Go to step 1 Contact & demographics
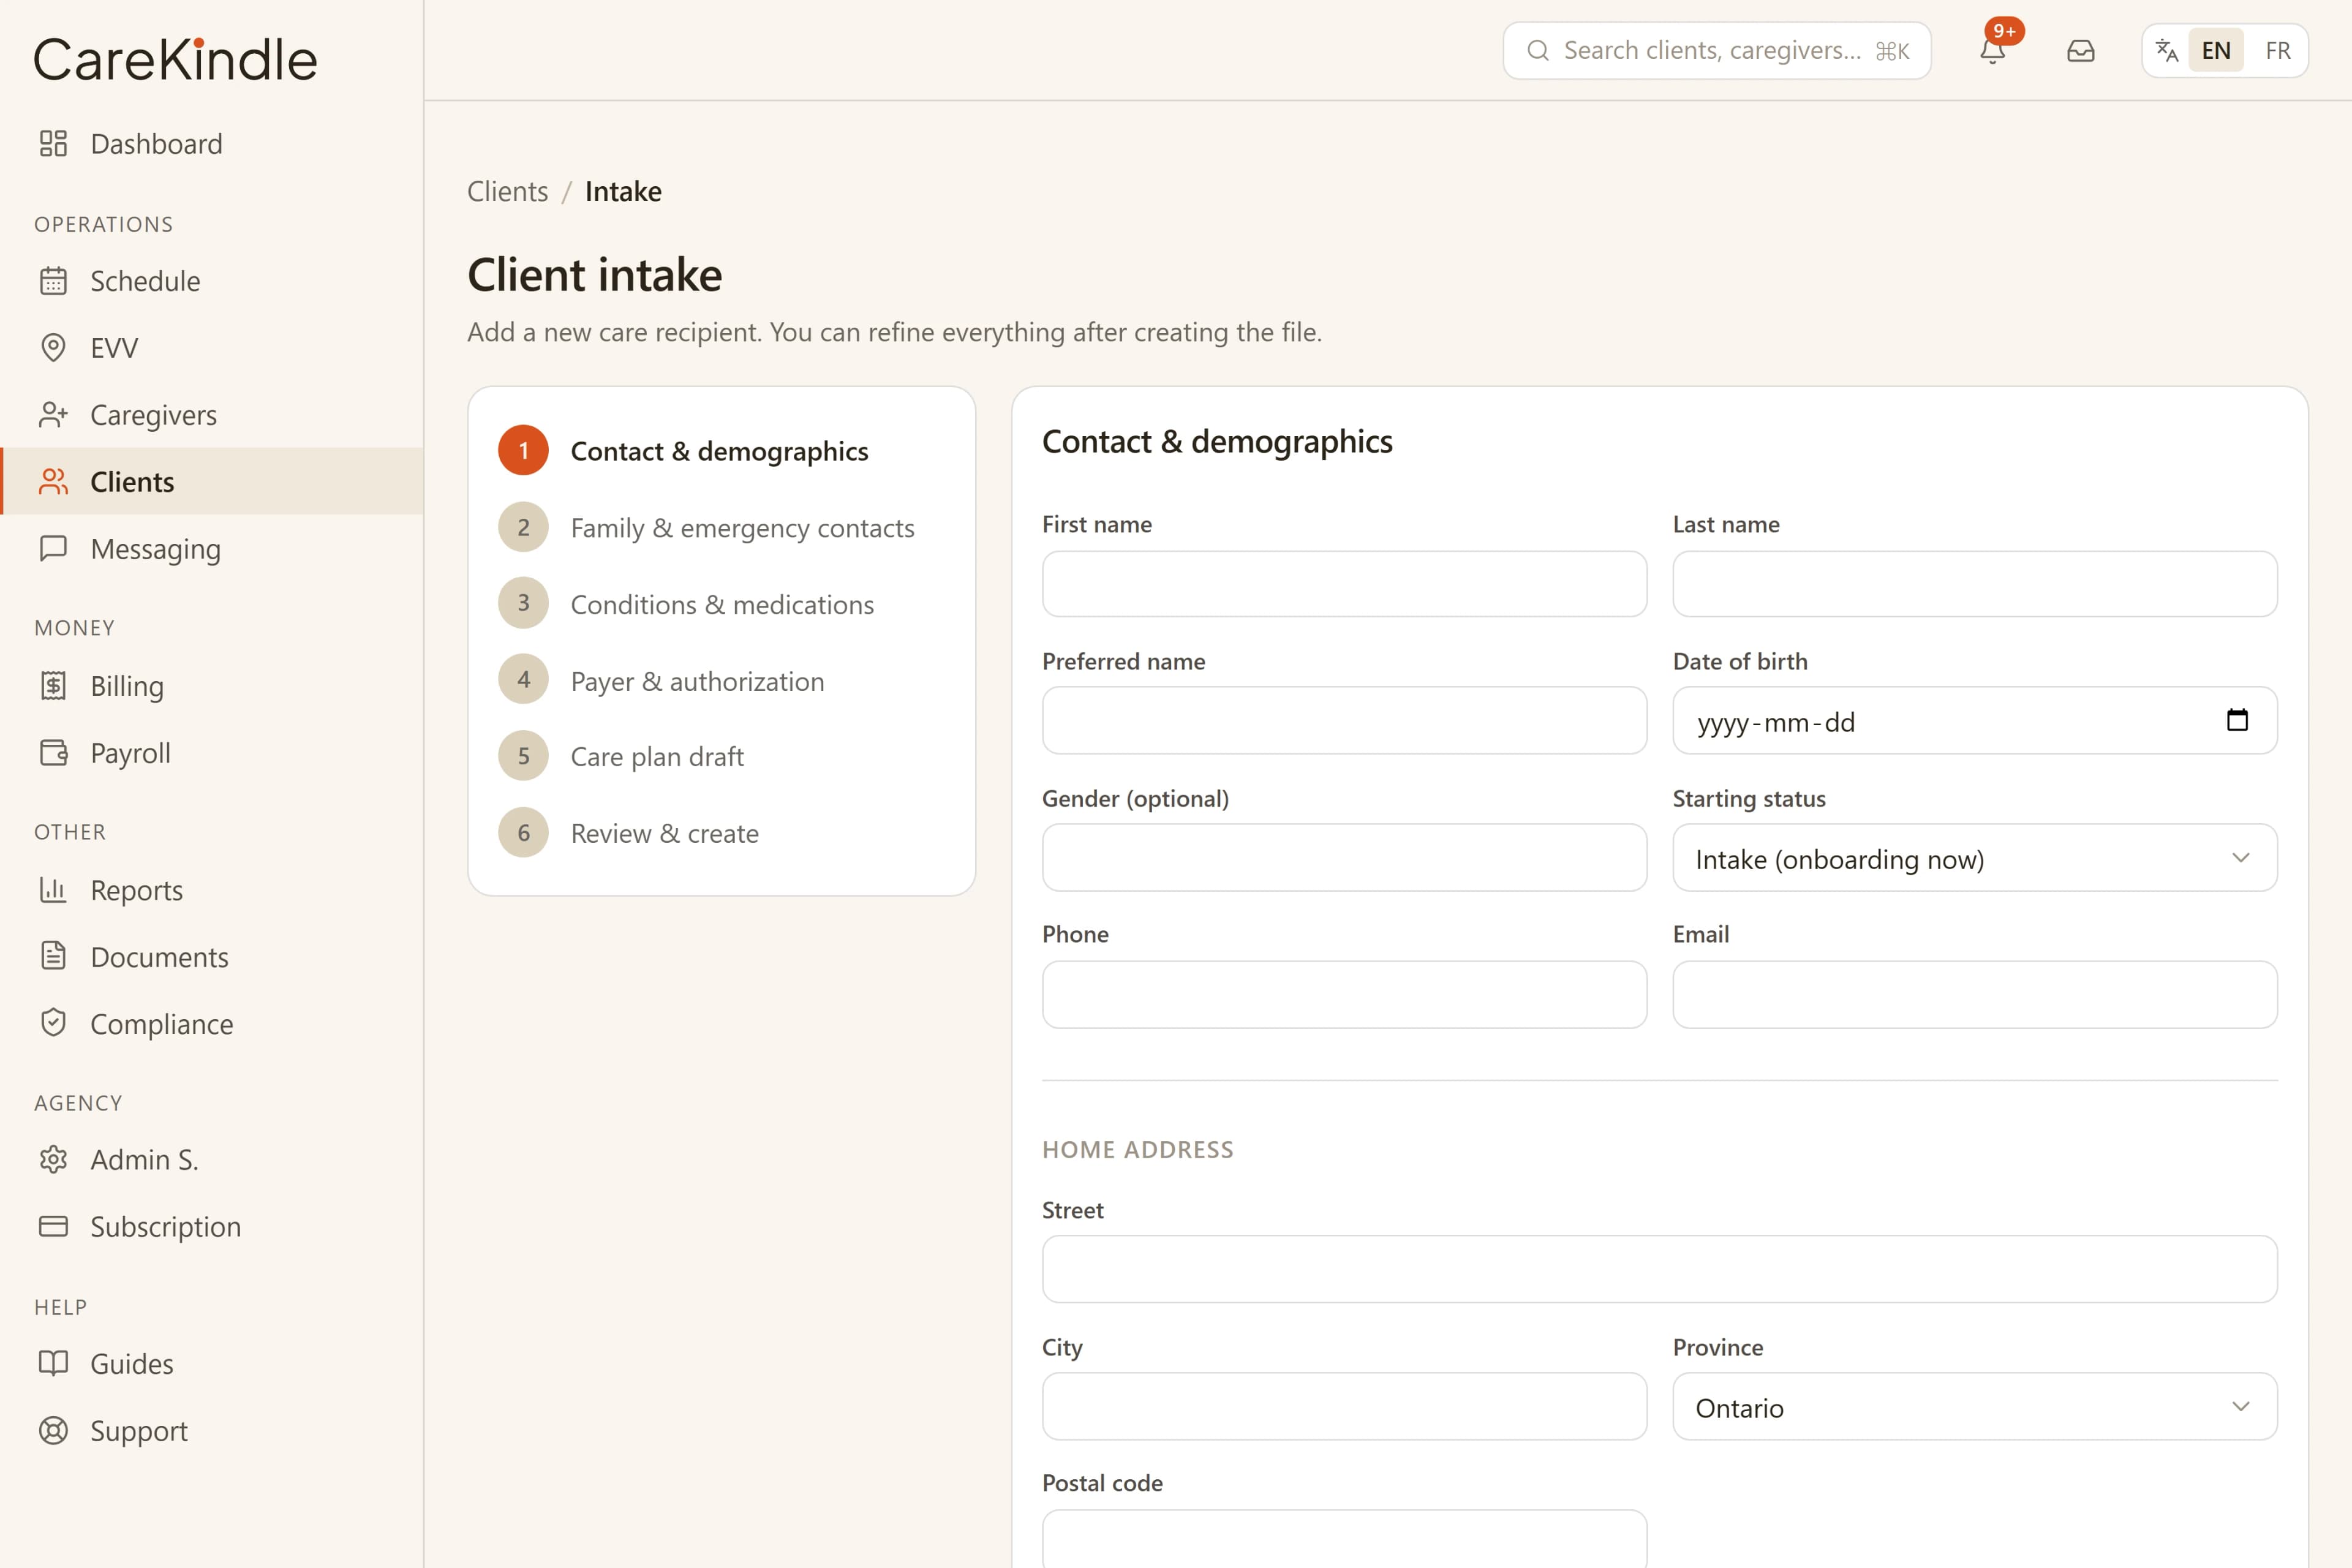 [683, 451]
